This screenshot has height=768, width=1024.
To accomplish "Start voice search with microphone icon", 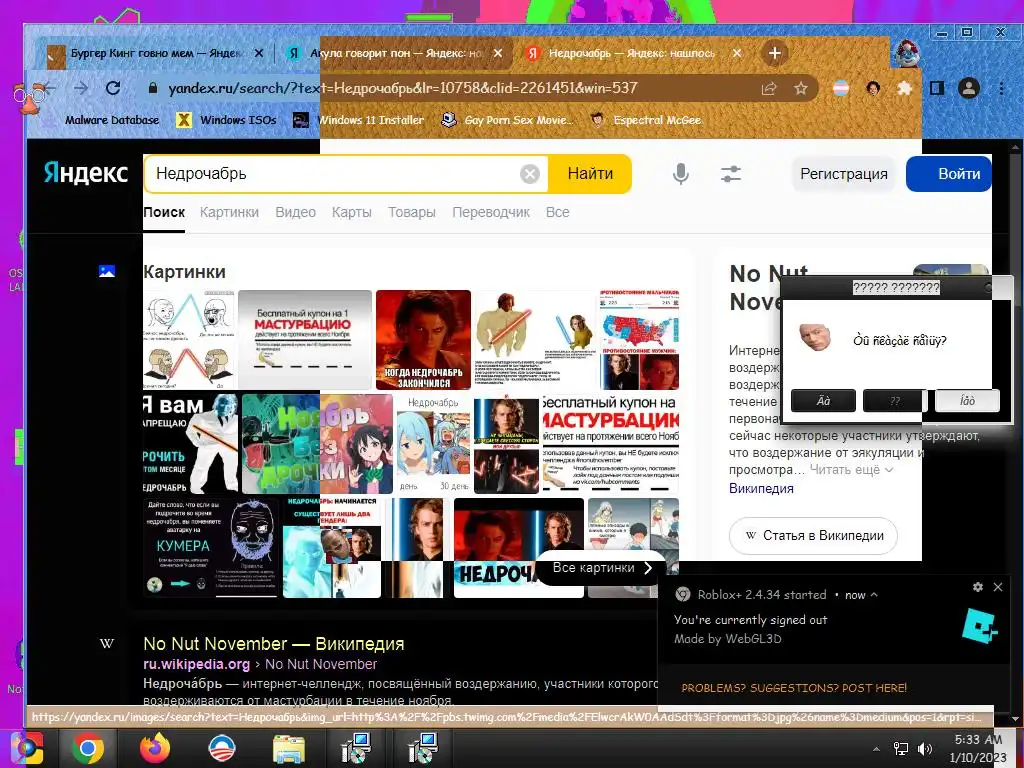I will (x=680, y=174).
